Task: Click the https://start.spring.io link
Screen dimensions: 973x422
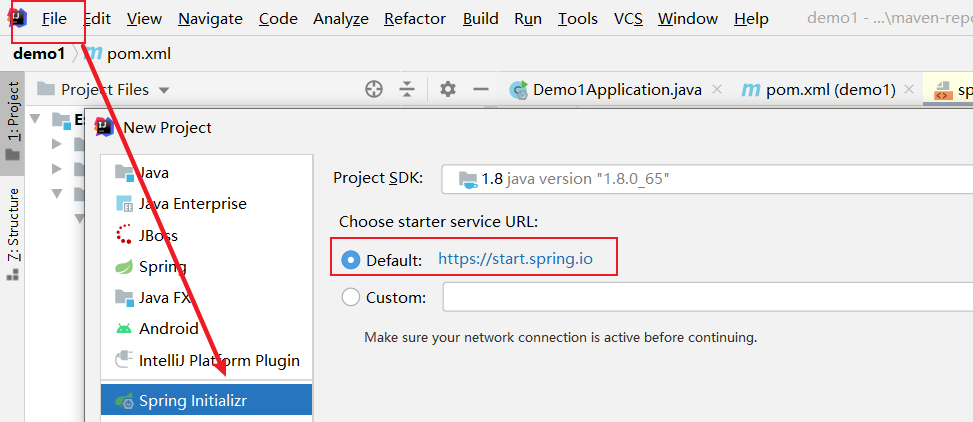Action: [515, 260]
